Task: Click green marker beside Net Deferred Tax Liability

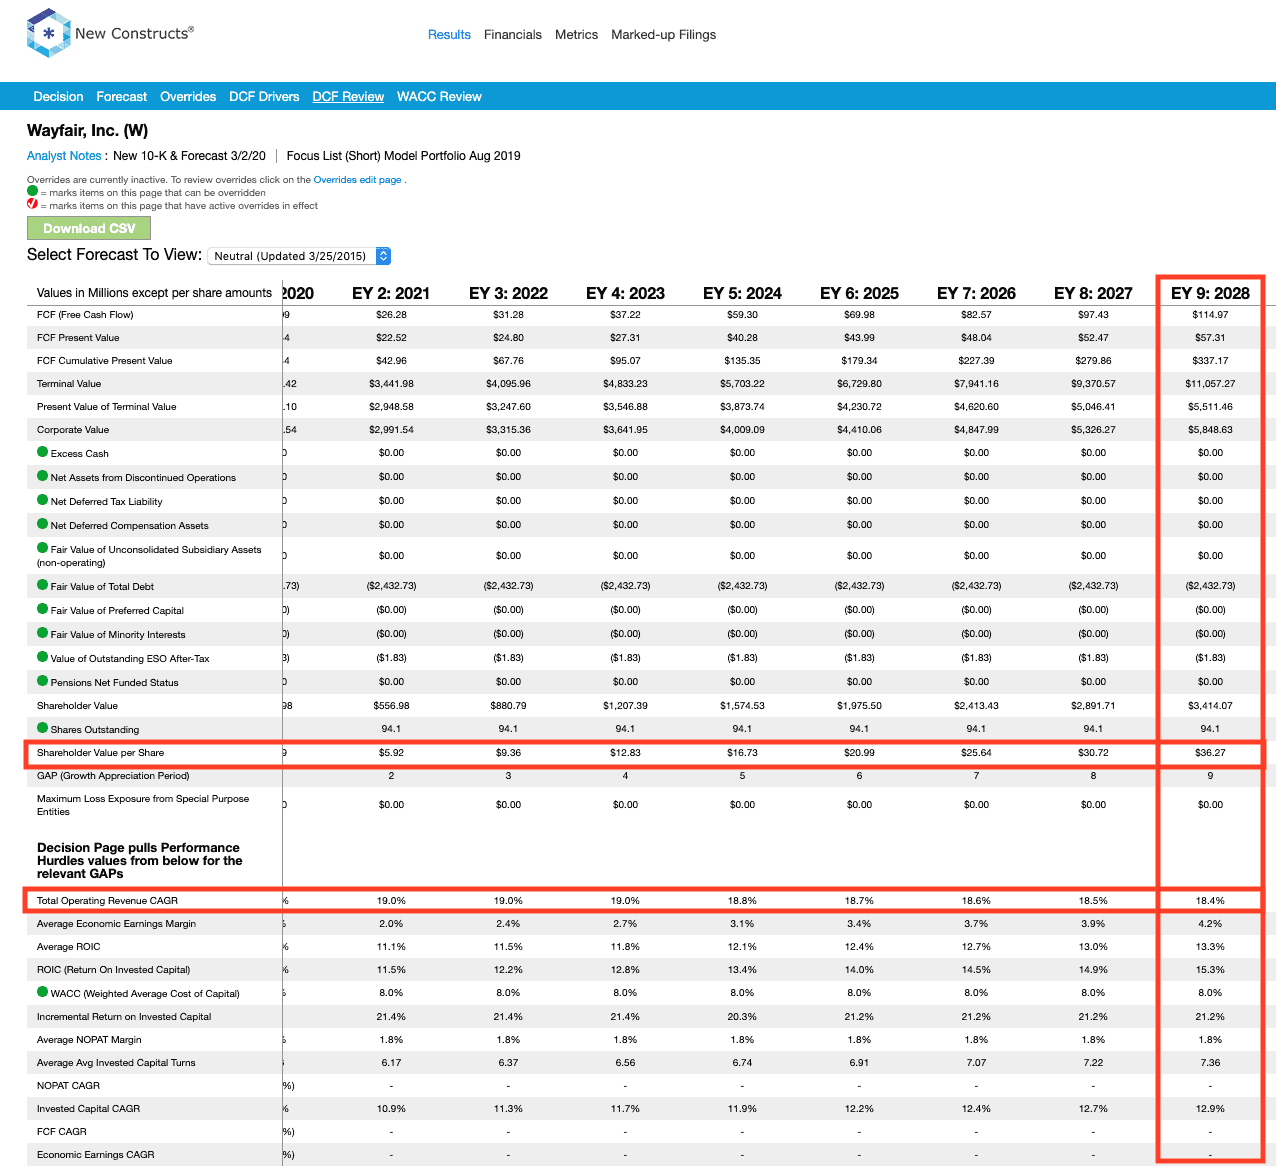Action: [x=43, y=500]
